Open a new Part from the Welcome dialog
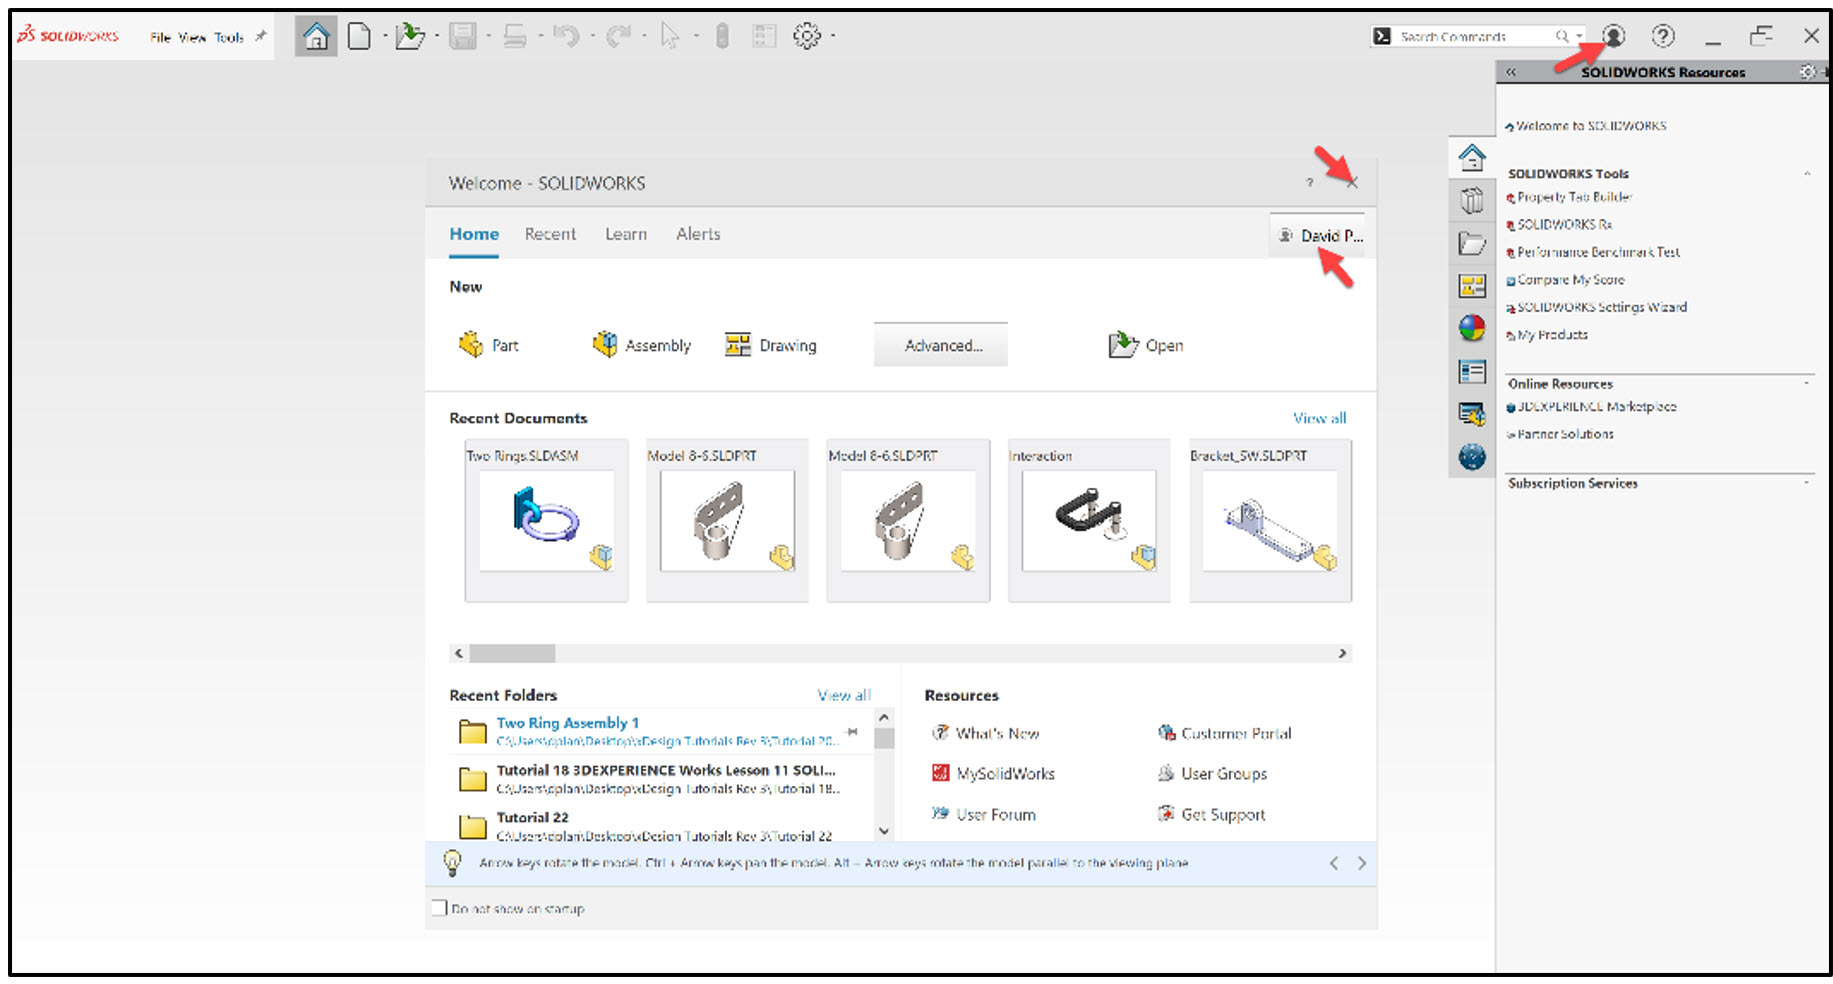Screen dimensions: 1833x984 tap(490, 345)
